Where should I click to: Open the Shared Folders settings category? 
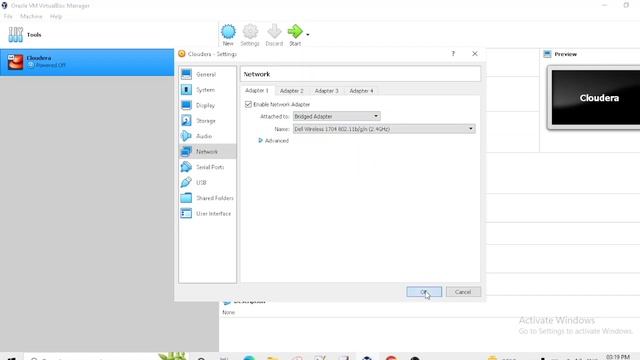pyautogui.click(x=207, y=198)
